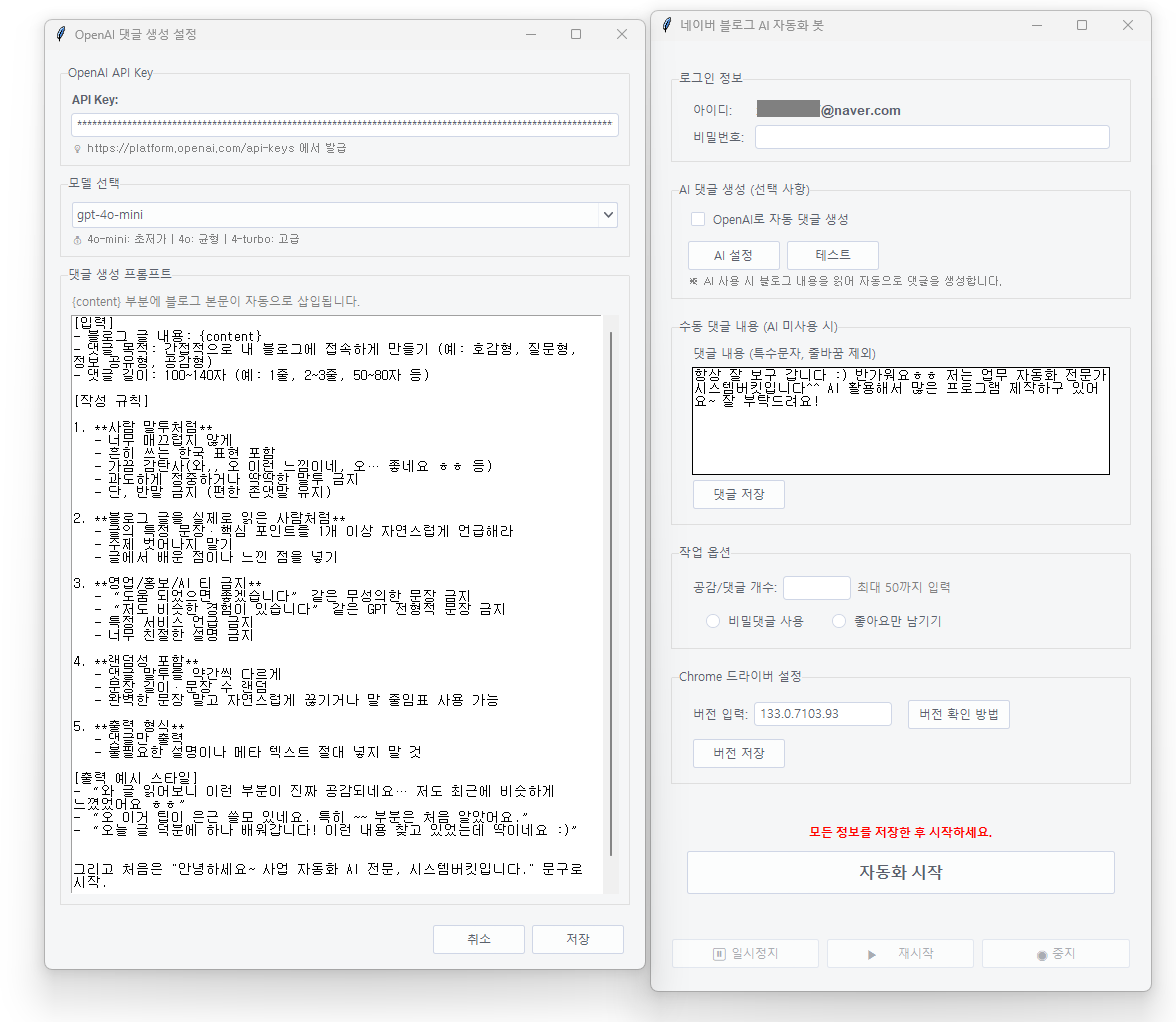Click the 비밀번호 password field
Viewport: 1176px width, 1022px height.
[x=932, y=137]
